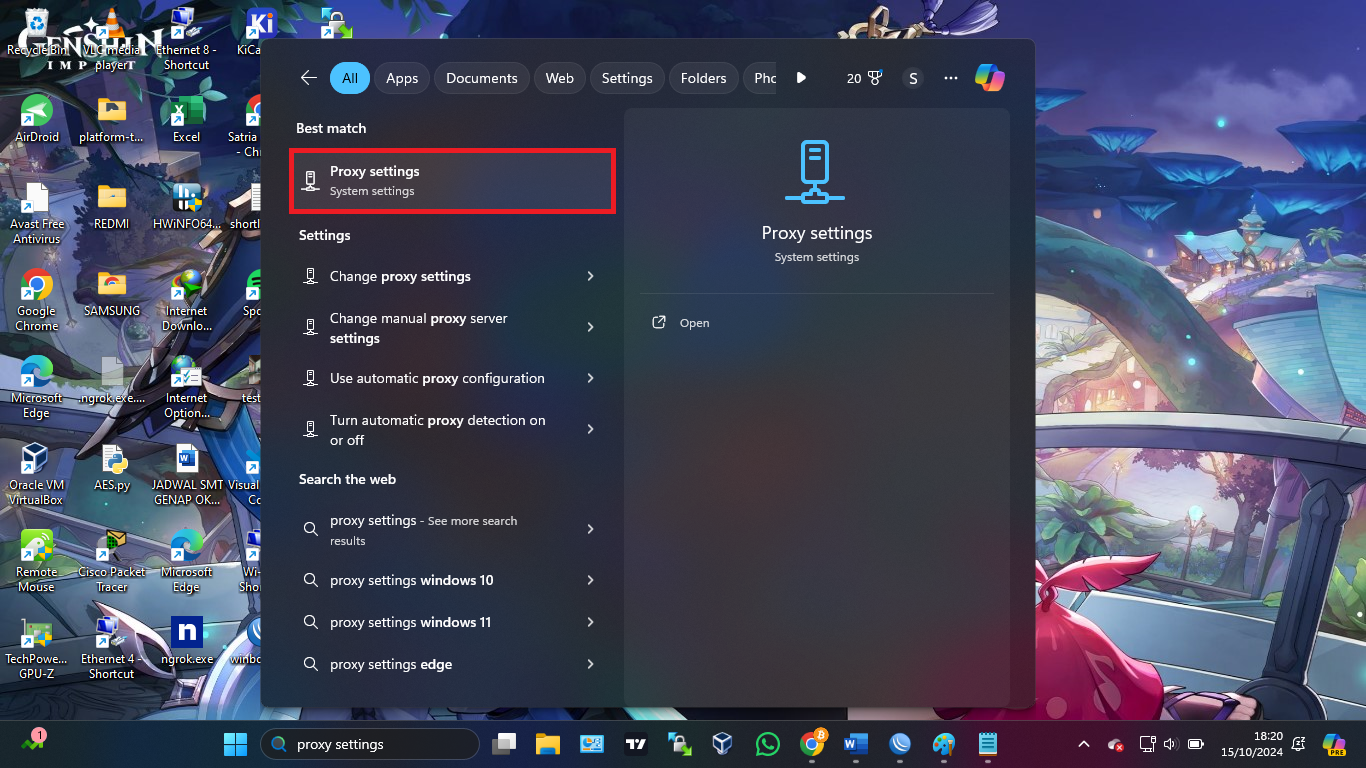Image resolution: width=1366 pixels, height=768 pixels.
Task: Select the Remote Mouse desktop shortcut
Action: pos(37,561)
